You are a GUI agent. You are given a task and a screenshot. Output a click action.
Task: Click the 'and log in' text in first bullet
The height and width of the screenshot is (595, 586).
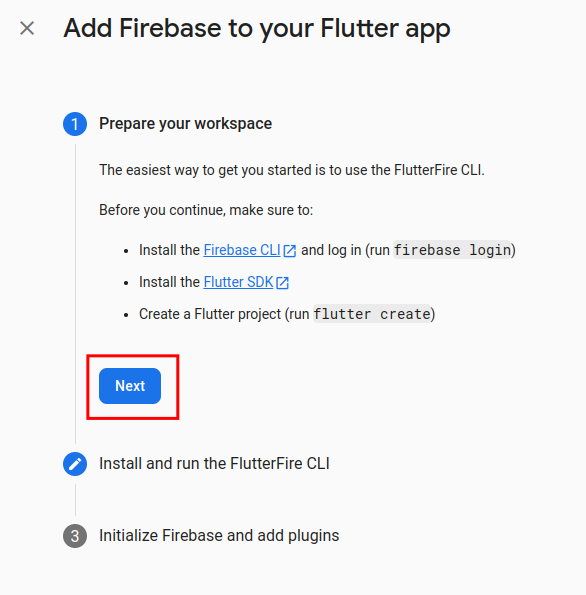331,250
